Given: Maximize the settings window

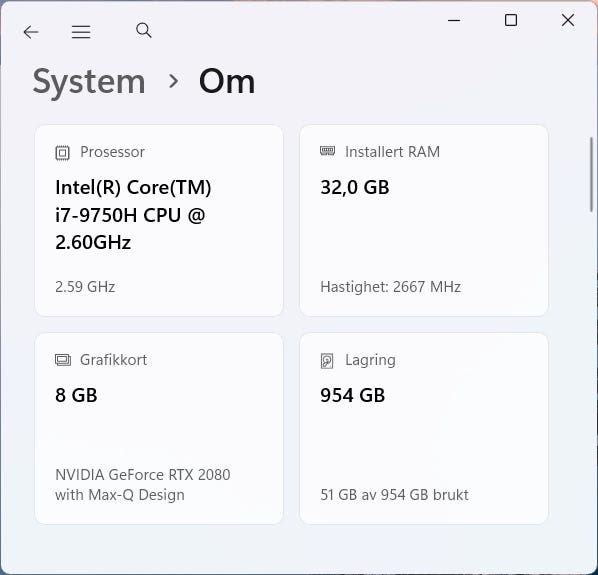Looking at the screenshot, I should pos(511,20).
